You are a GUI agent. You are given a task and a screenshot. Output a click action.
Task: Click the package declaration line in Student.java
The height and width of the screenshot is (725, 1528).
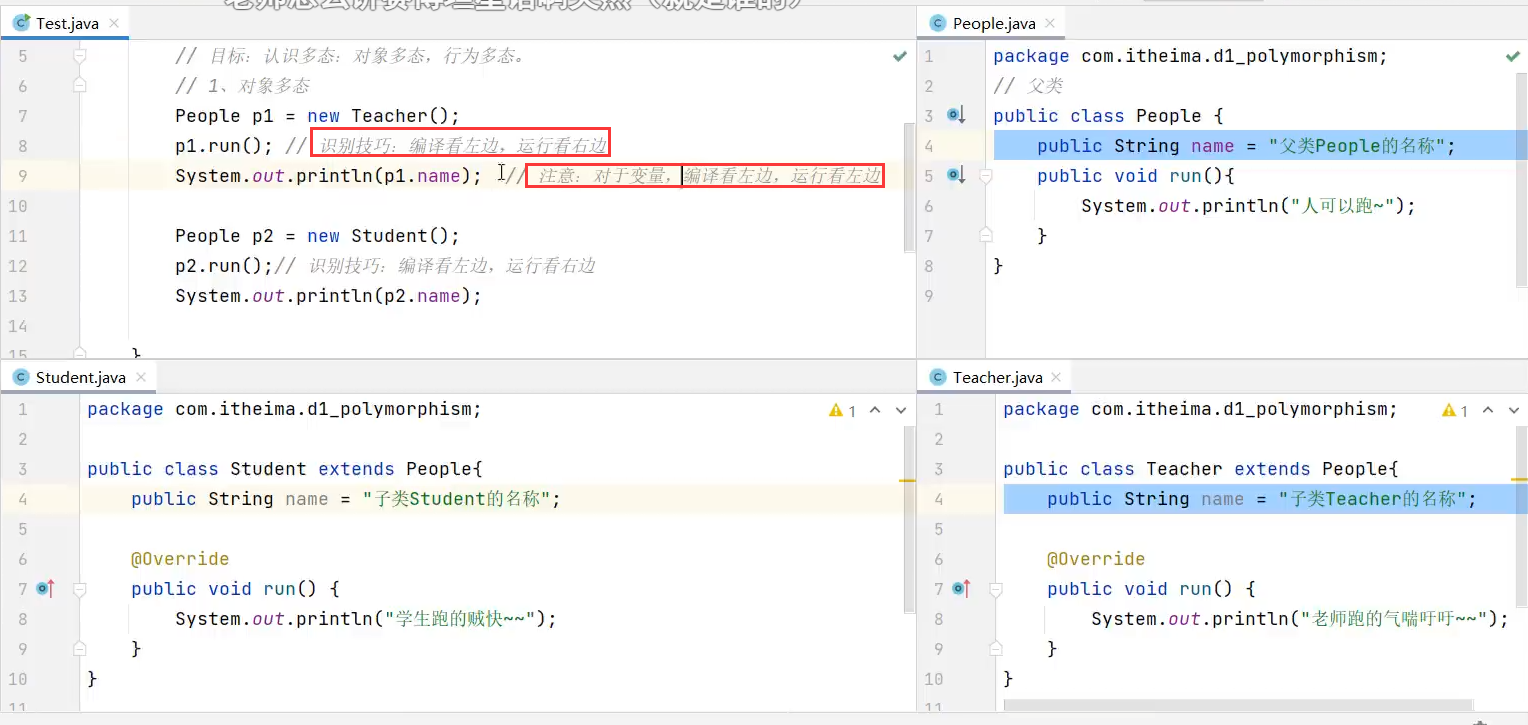pos(284,409)
